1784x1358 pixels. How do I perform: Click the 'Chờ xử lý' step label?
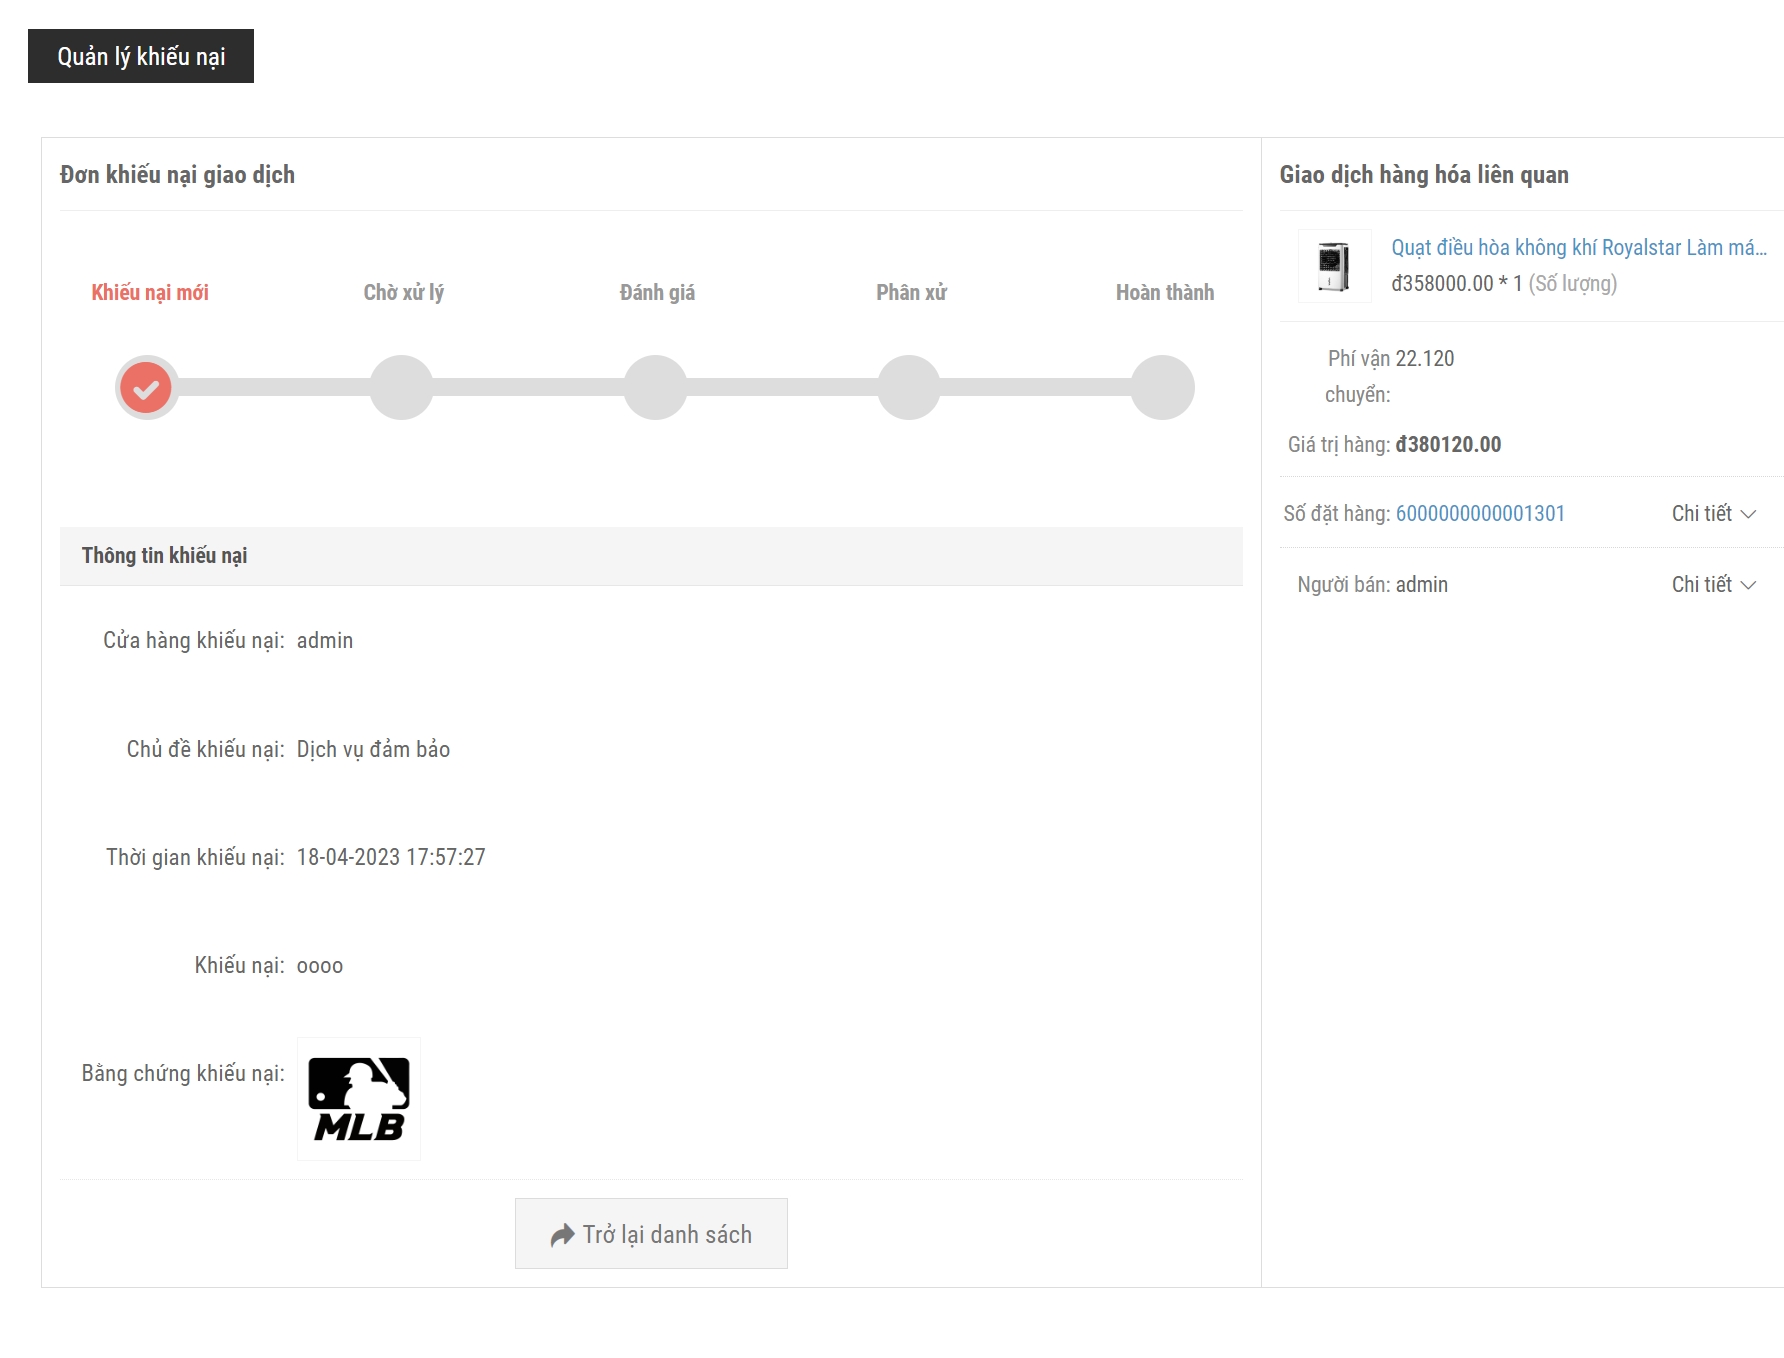coord(403,293)
